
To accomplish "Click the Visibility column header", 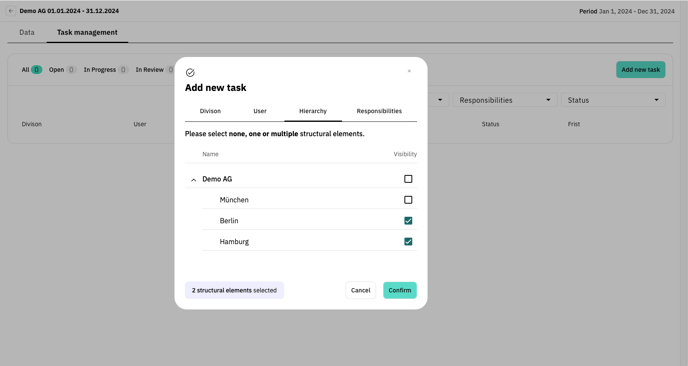I will pyautogui.click(x=405, y=154).
